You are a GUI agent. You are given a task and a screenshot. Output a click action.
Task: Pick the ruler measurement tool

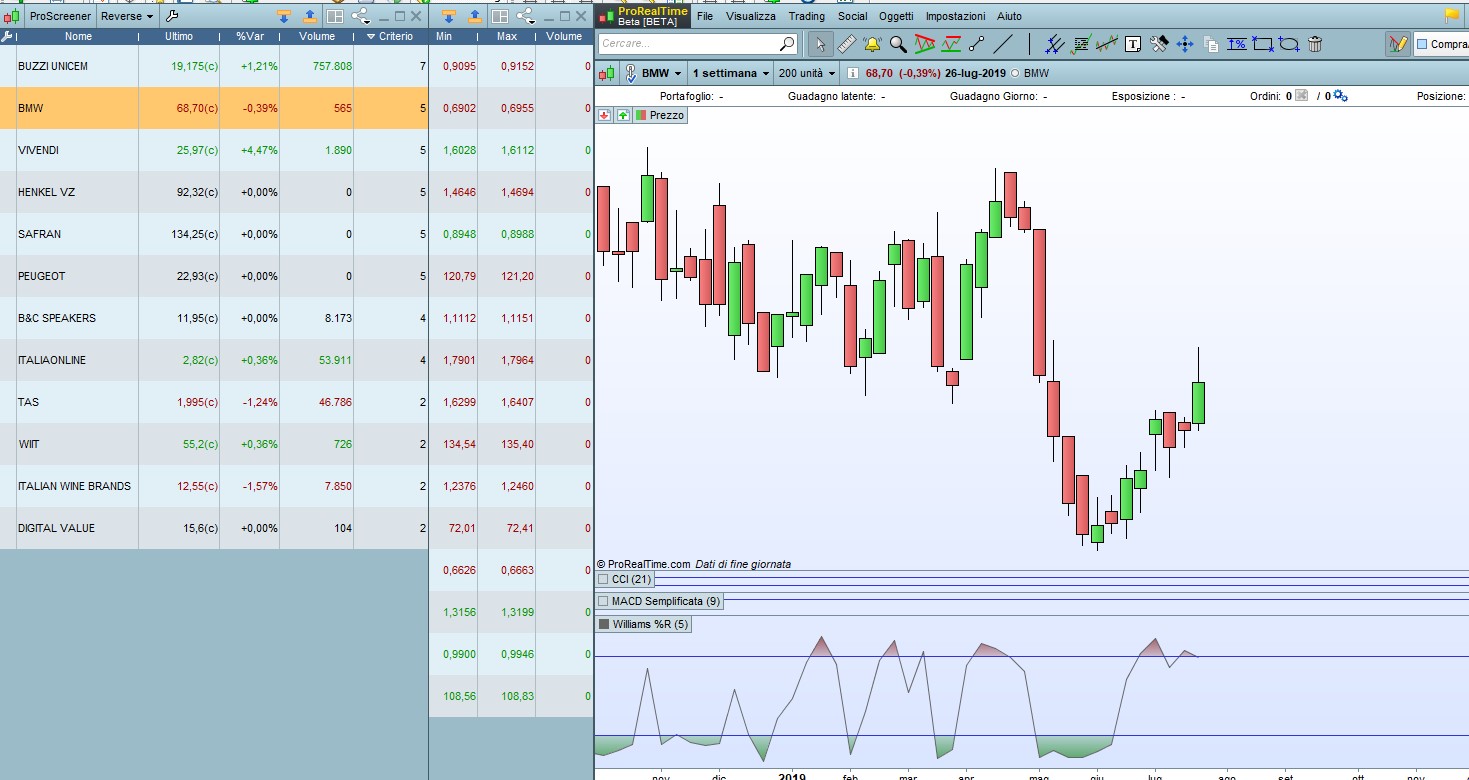pyautogui.click(x=846, y=44)
